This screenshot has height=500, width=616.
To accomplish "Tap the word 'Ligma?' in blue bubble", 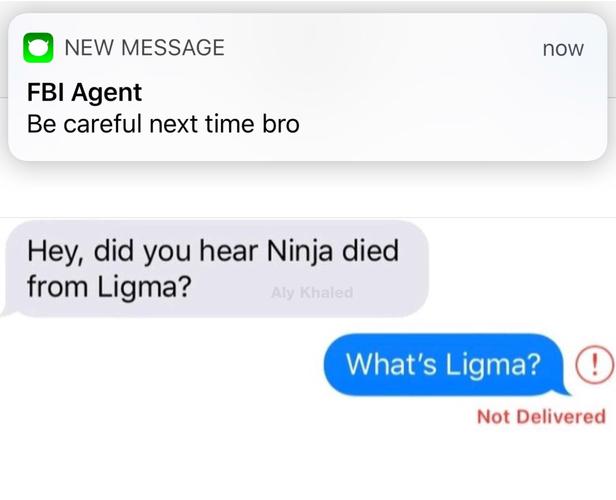I will pos(493,364).
